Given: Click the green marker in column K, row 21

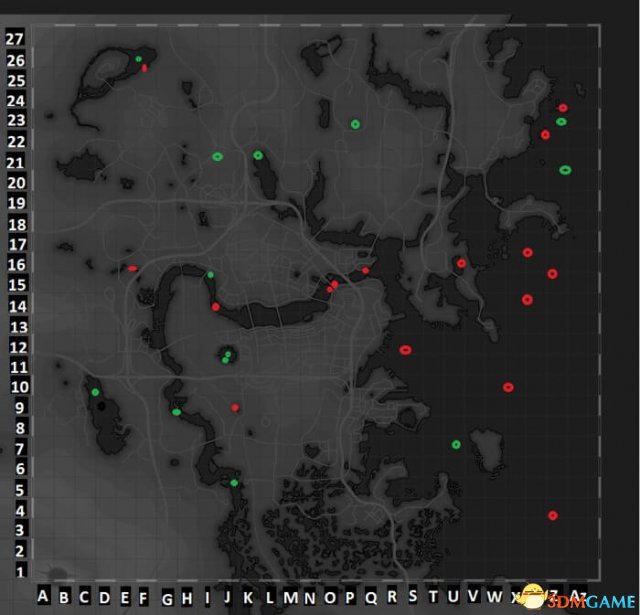Looking at the screenshot, I should (258, 155).
